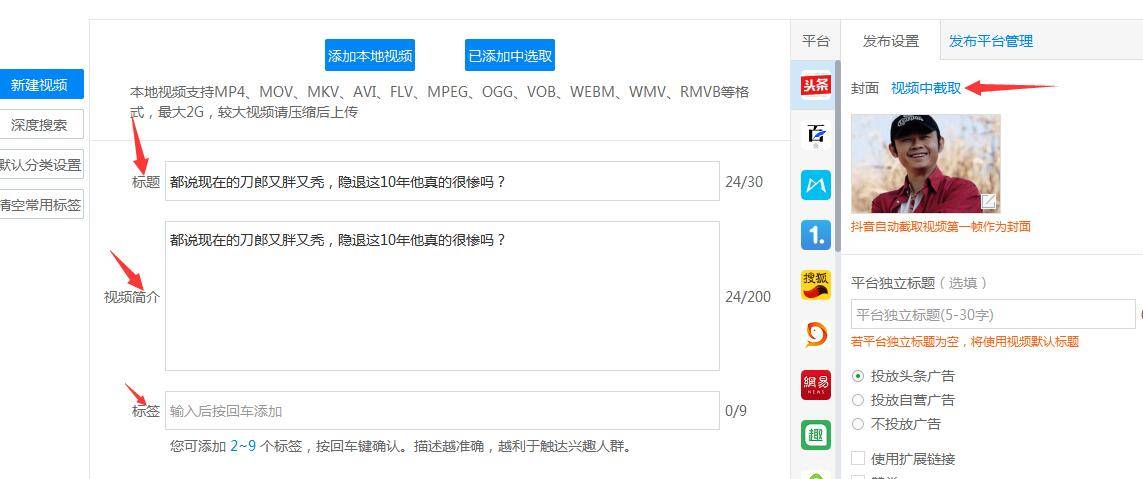The width and height of the screenshot is (1143, 479).
Task: Select the Sohu (搜狐) platform icon
Action: [816, 285]
